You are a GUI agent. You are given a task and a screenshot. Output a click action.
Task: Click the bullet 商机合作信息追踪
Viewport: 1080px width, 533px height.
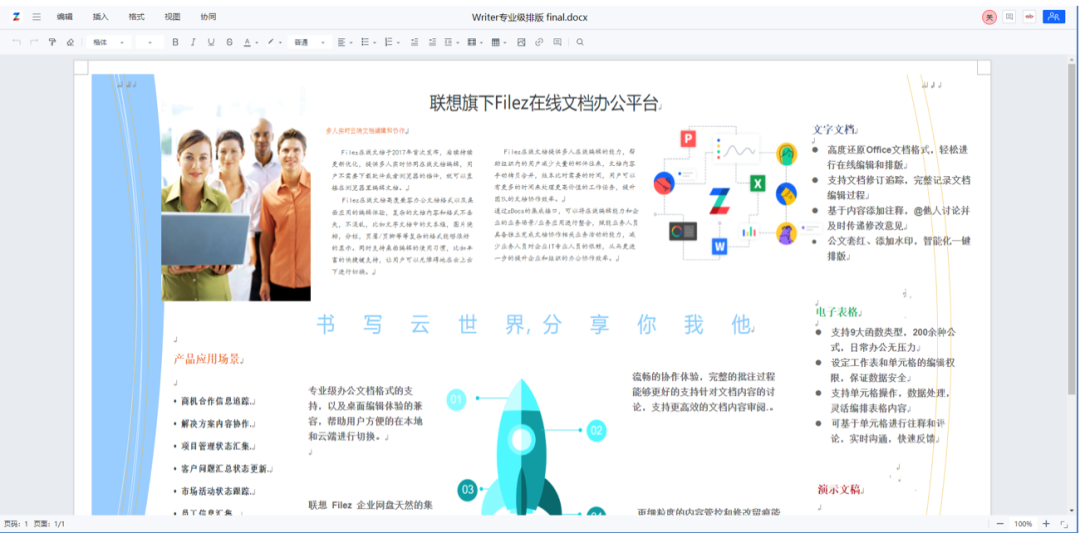click(x=217, y=401)
